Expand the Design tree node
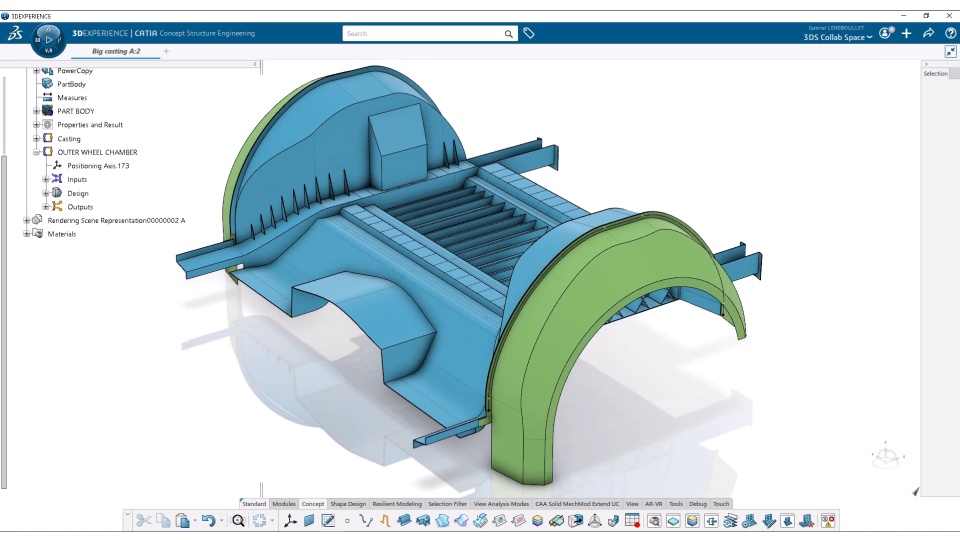This screenshot has height=540, width=960. pyautogui.click(x=46, y=193)
